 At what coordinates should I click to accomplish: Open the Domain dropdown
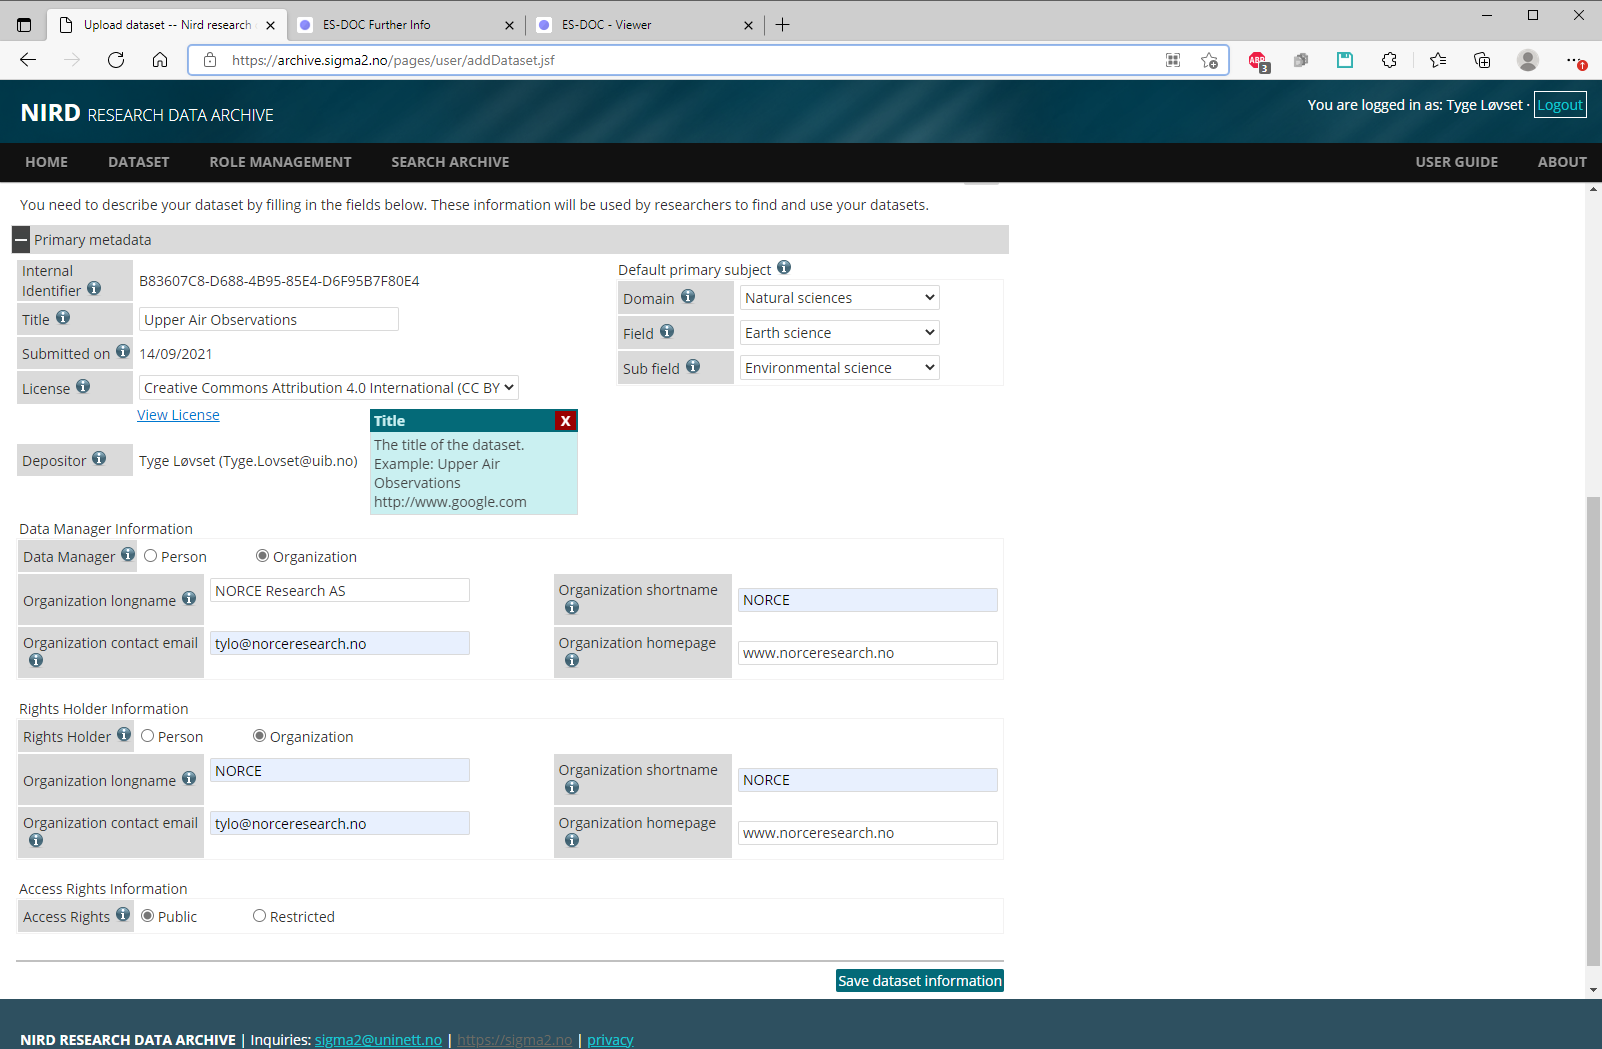pos(839,298)
